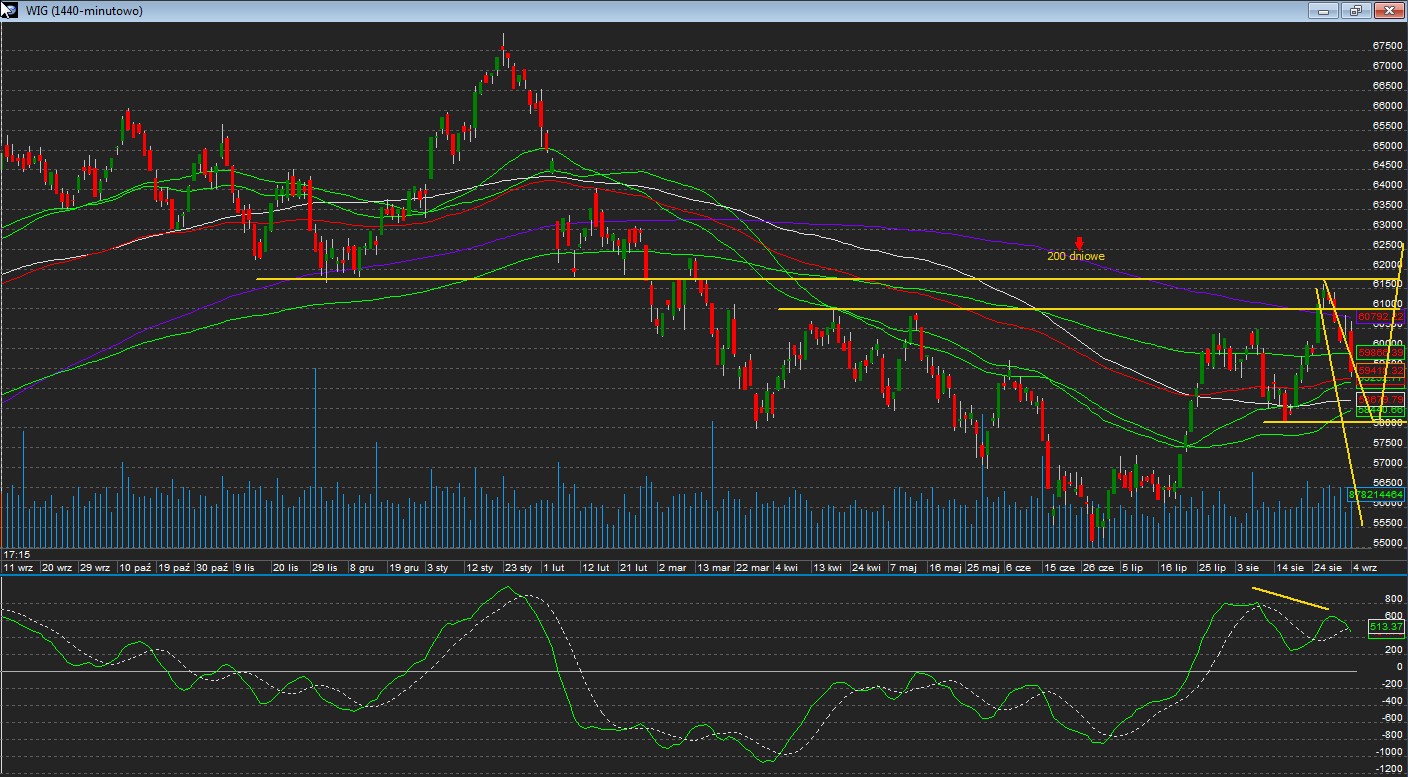This screenshot has width=1408, height=777.
Task: Click the oscillator value label 513.37
Action: [x=1386, y=627]
